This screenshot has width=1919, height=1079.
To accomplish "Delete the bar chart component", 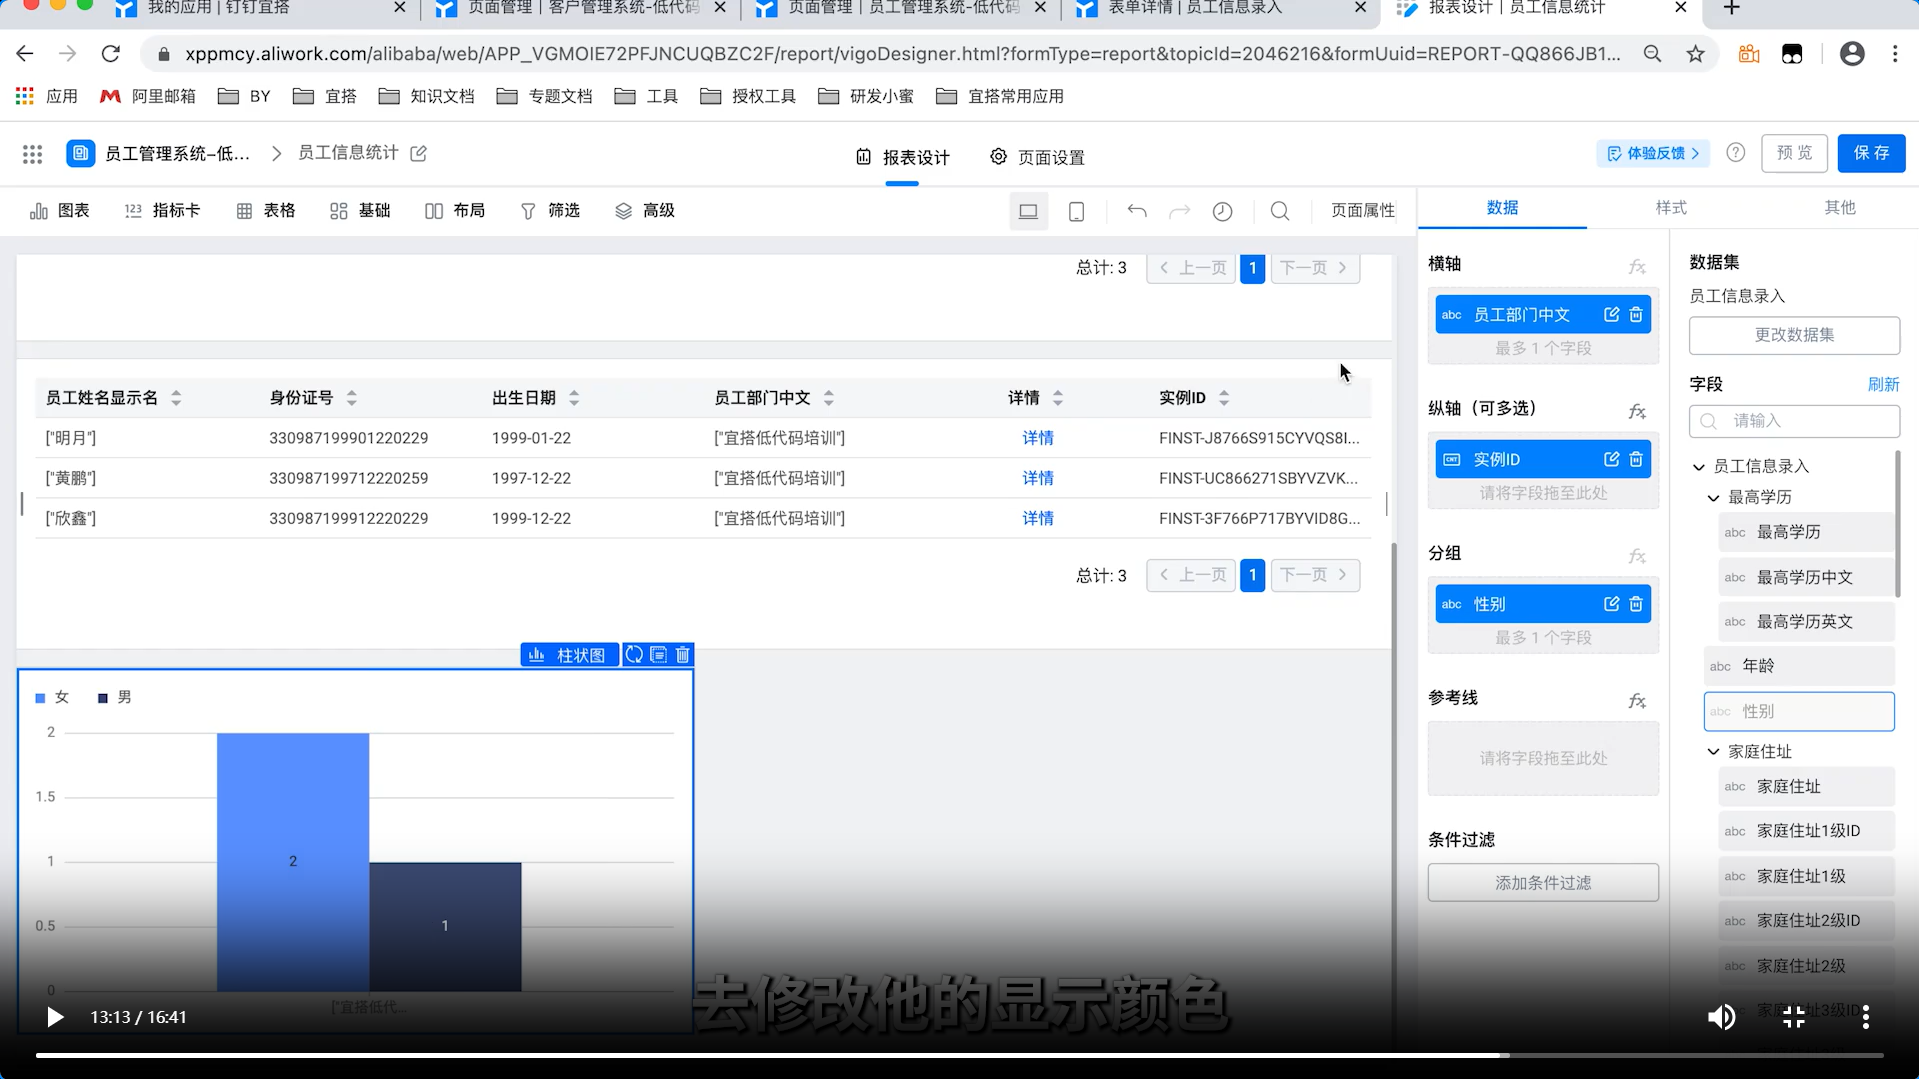I will coord(683,655).
